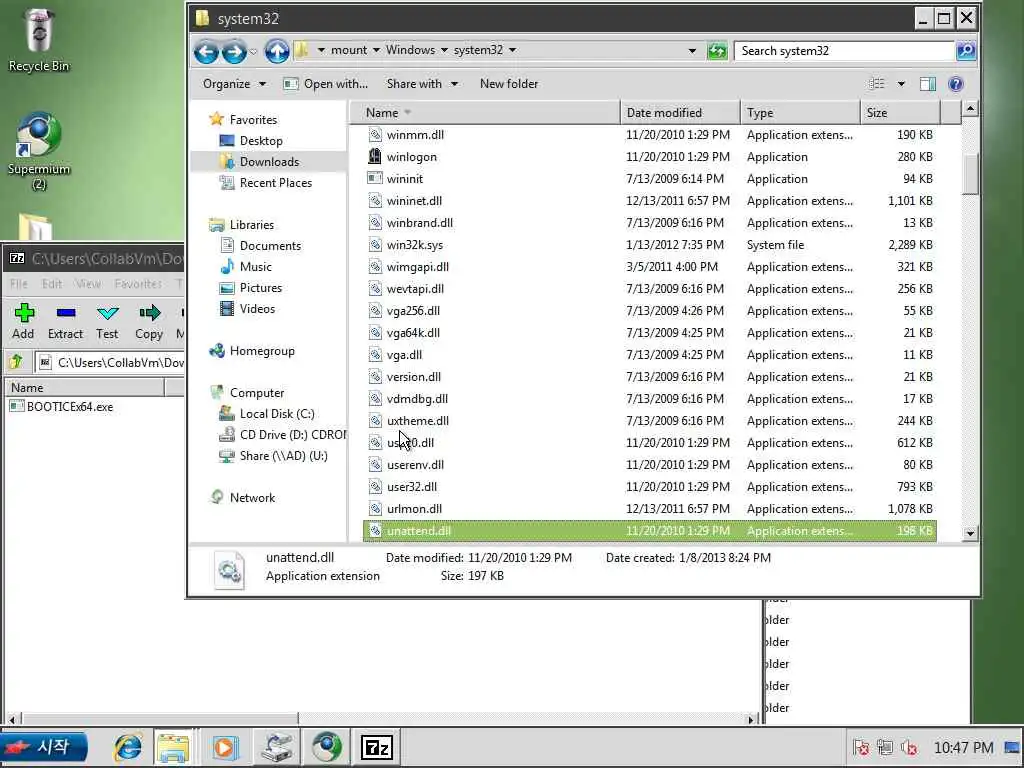Open Videos library
Image resolution: width=1024 pixels, height=768 pixels.
[257, 308]
